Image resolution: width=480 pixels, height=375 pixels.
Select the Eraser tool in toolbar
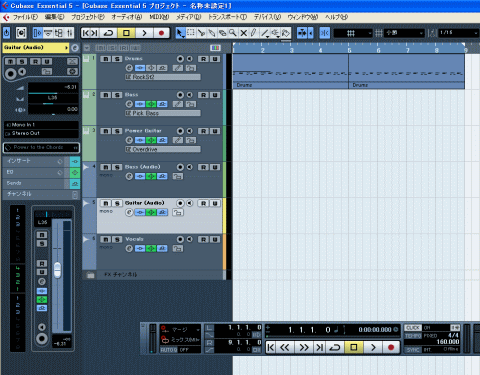222,33
